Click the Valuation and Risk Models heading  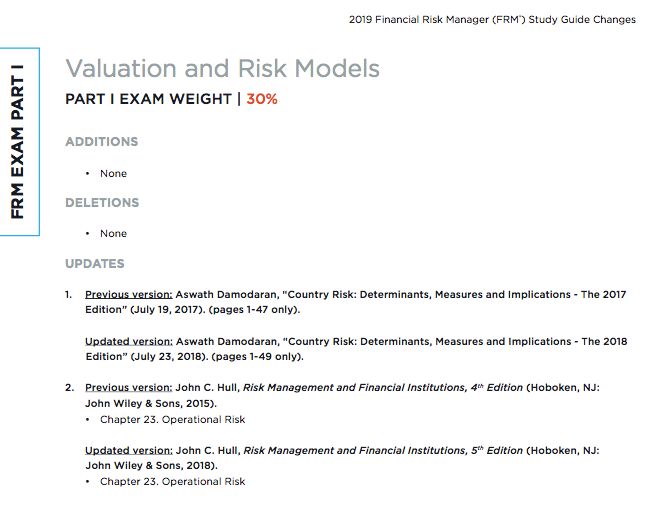click(x=222, y=68)
